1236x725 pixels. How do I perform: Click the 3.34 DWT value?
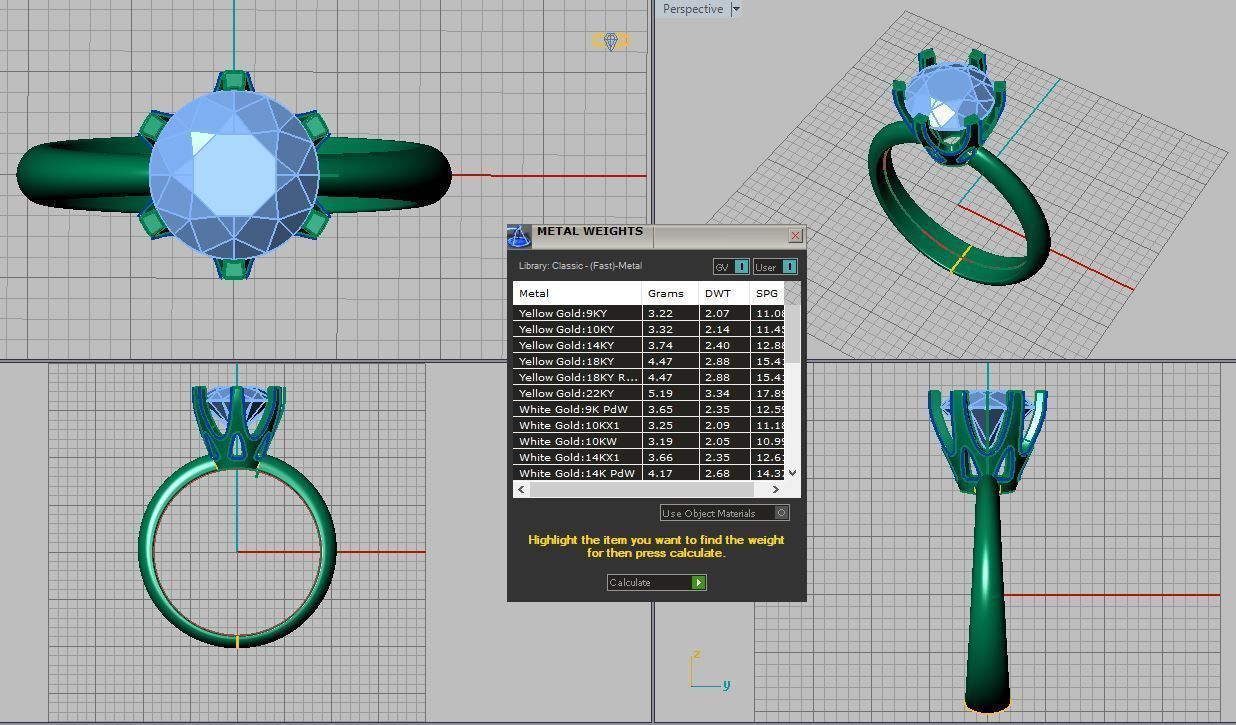pos(717,393)
